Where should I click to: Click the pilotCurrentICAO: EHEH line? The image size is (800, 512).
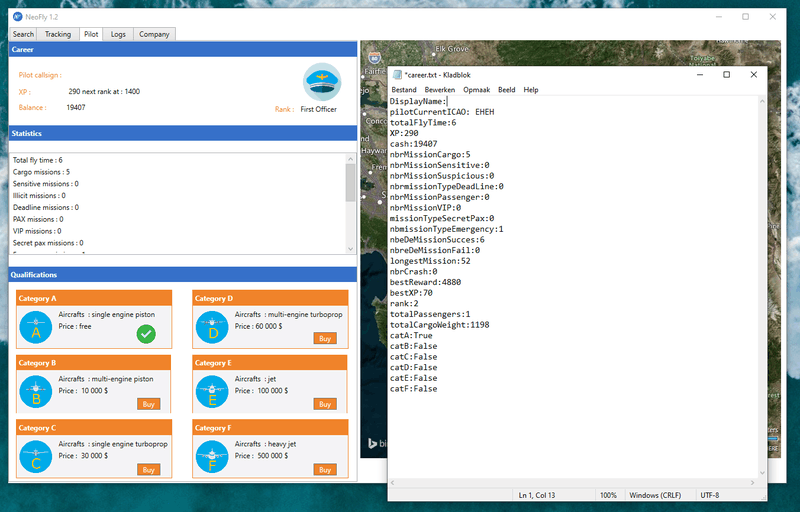coord(442,112)
